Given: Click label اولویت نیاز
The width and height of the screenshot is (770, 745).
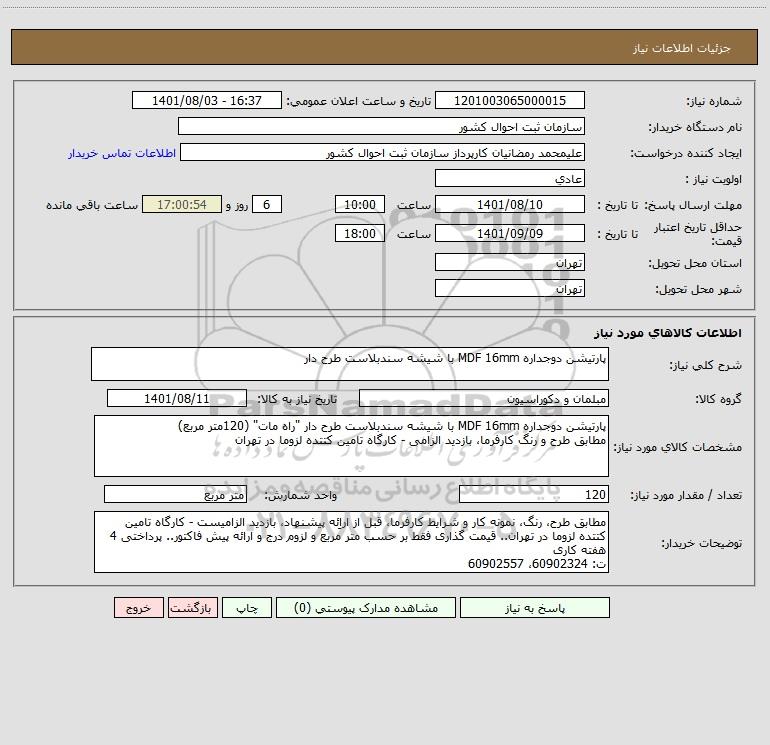Looking at the screenshot, I should click(x=713, y=179).
